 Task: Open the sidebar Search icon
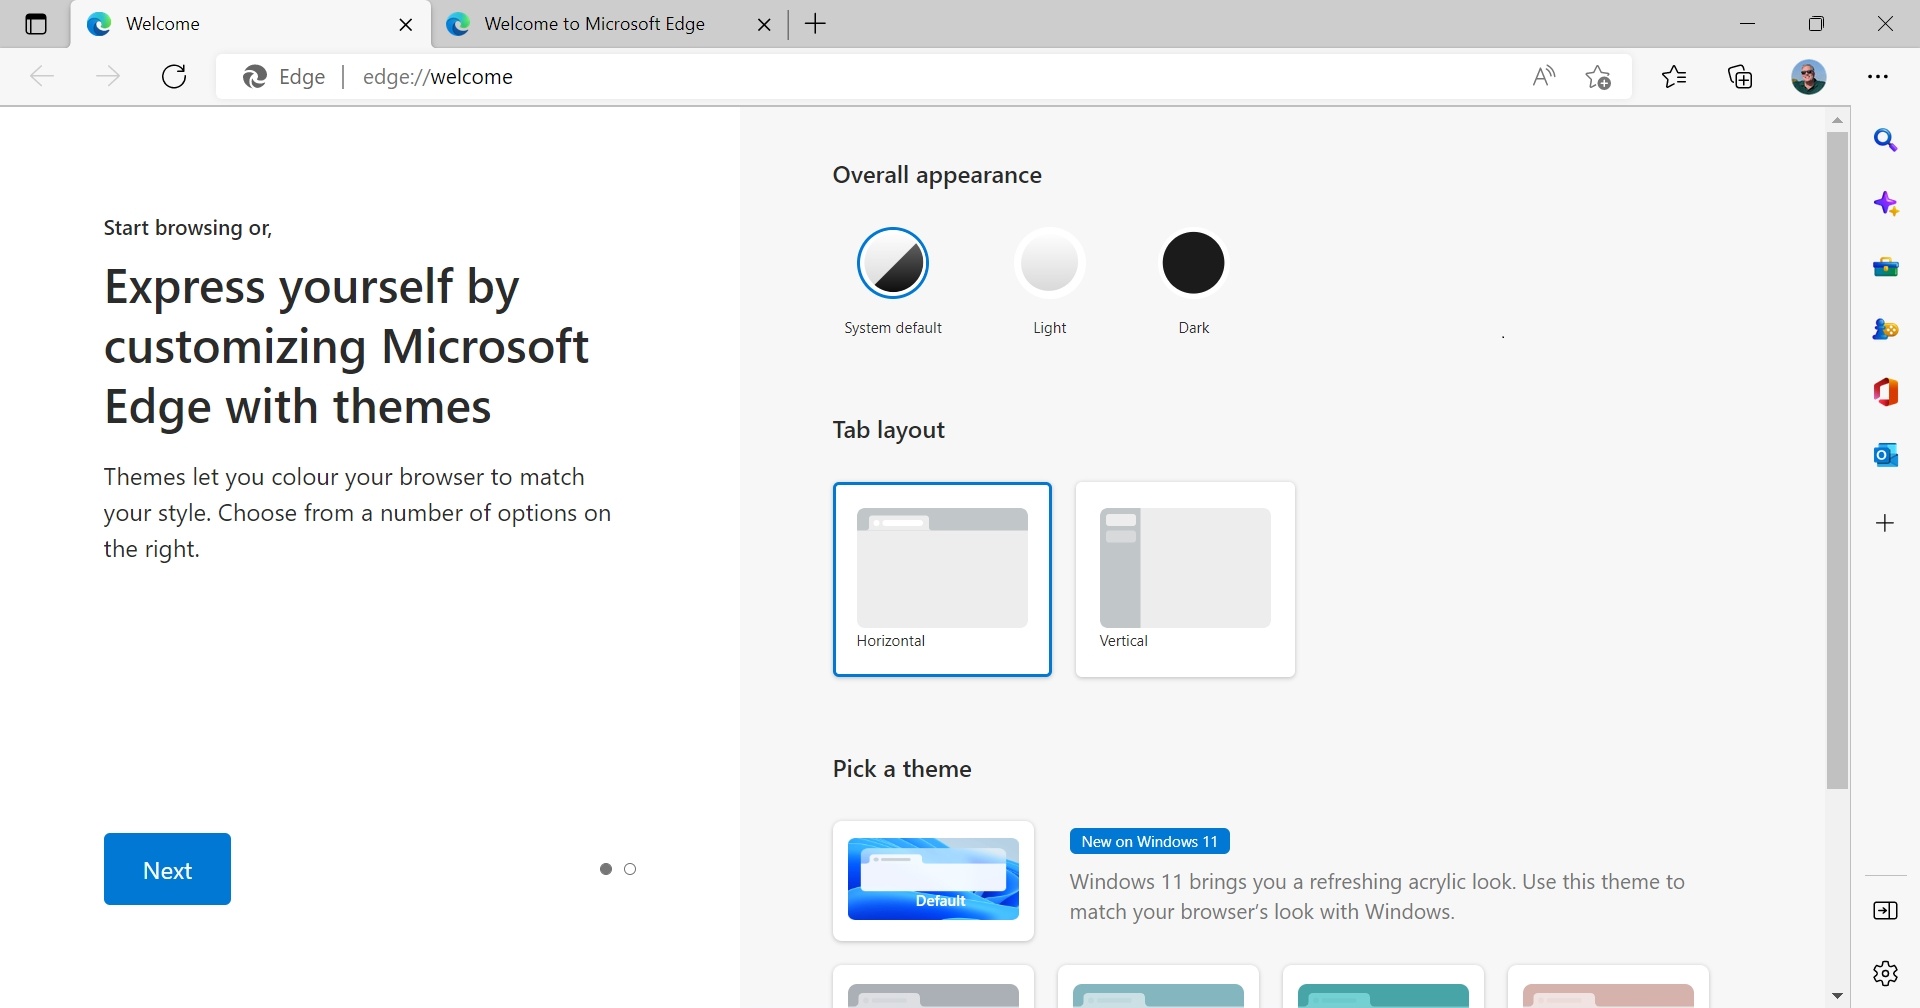click(1885, 141)
